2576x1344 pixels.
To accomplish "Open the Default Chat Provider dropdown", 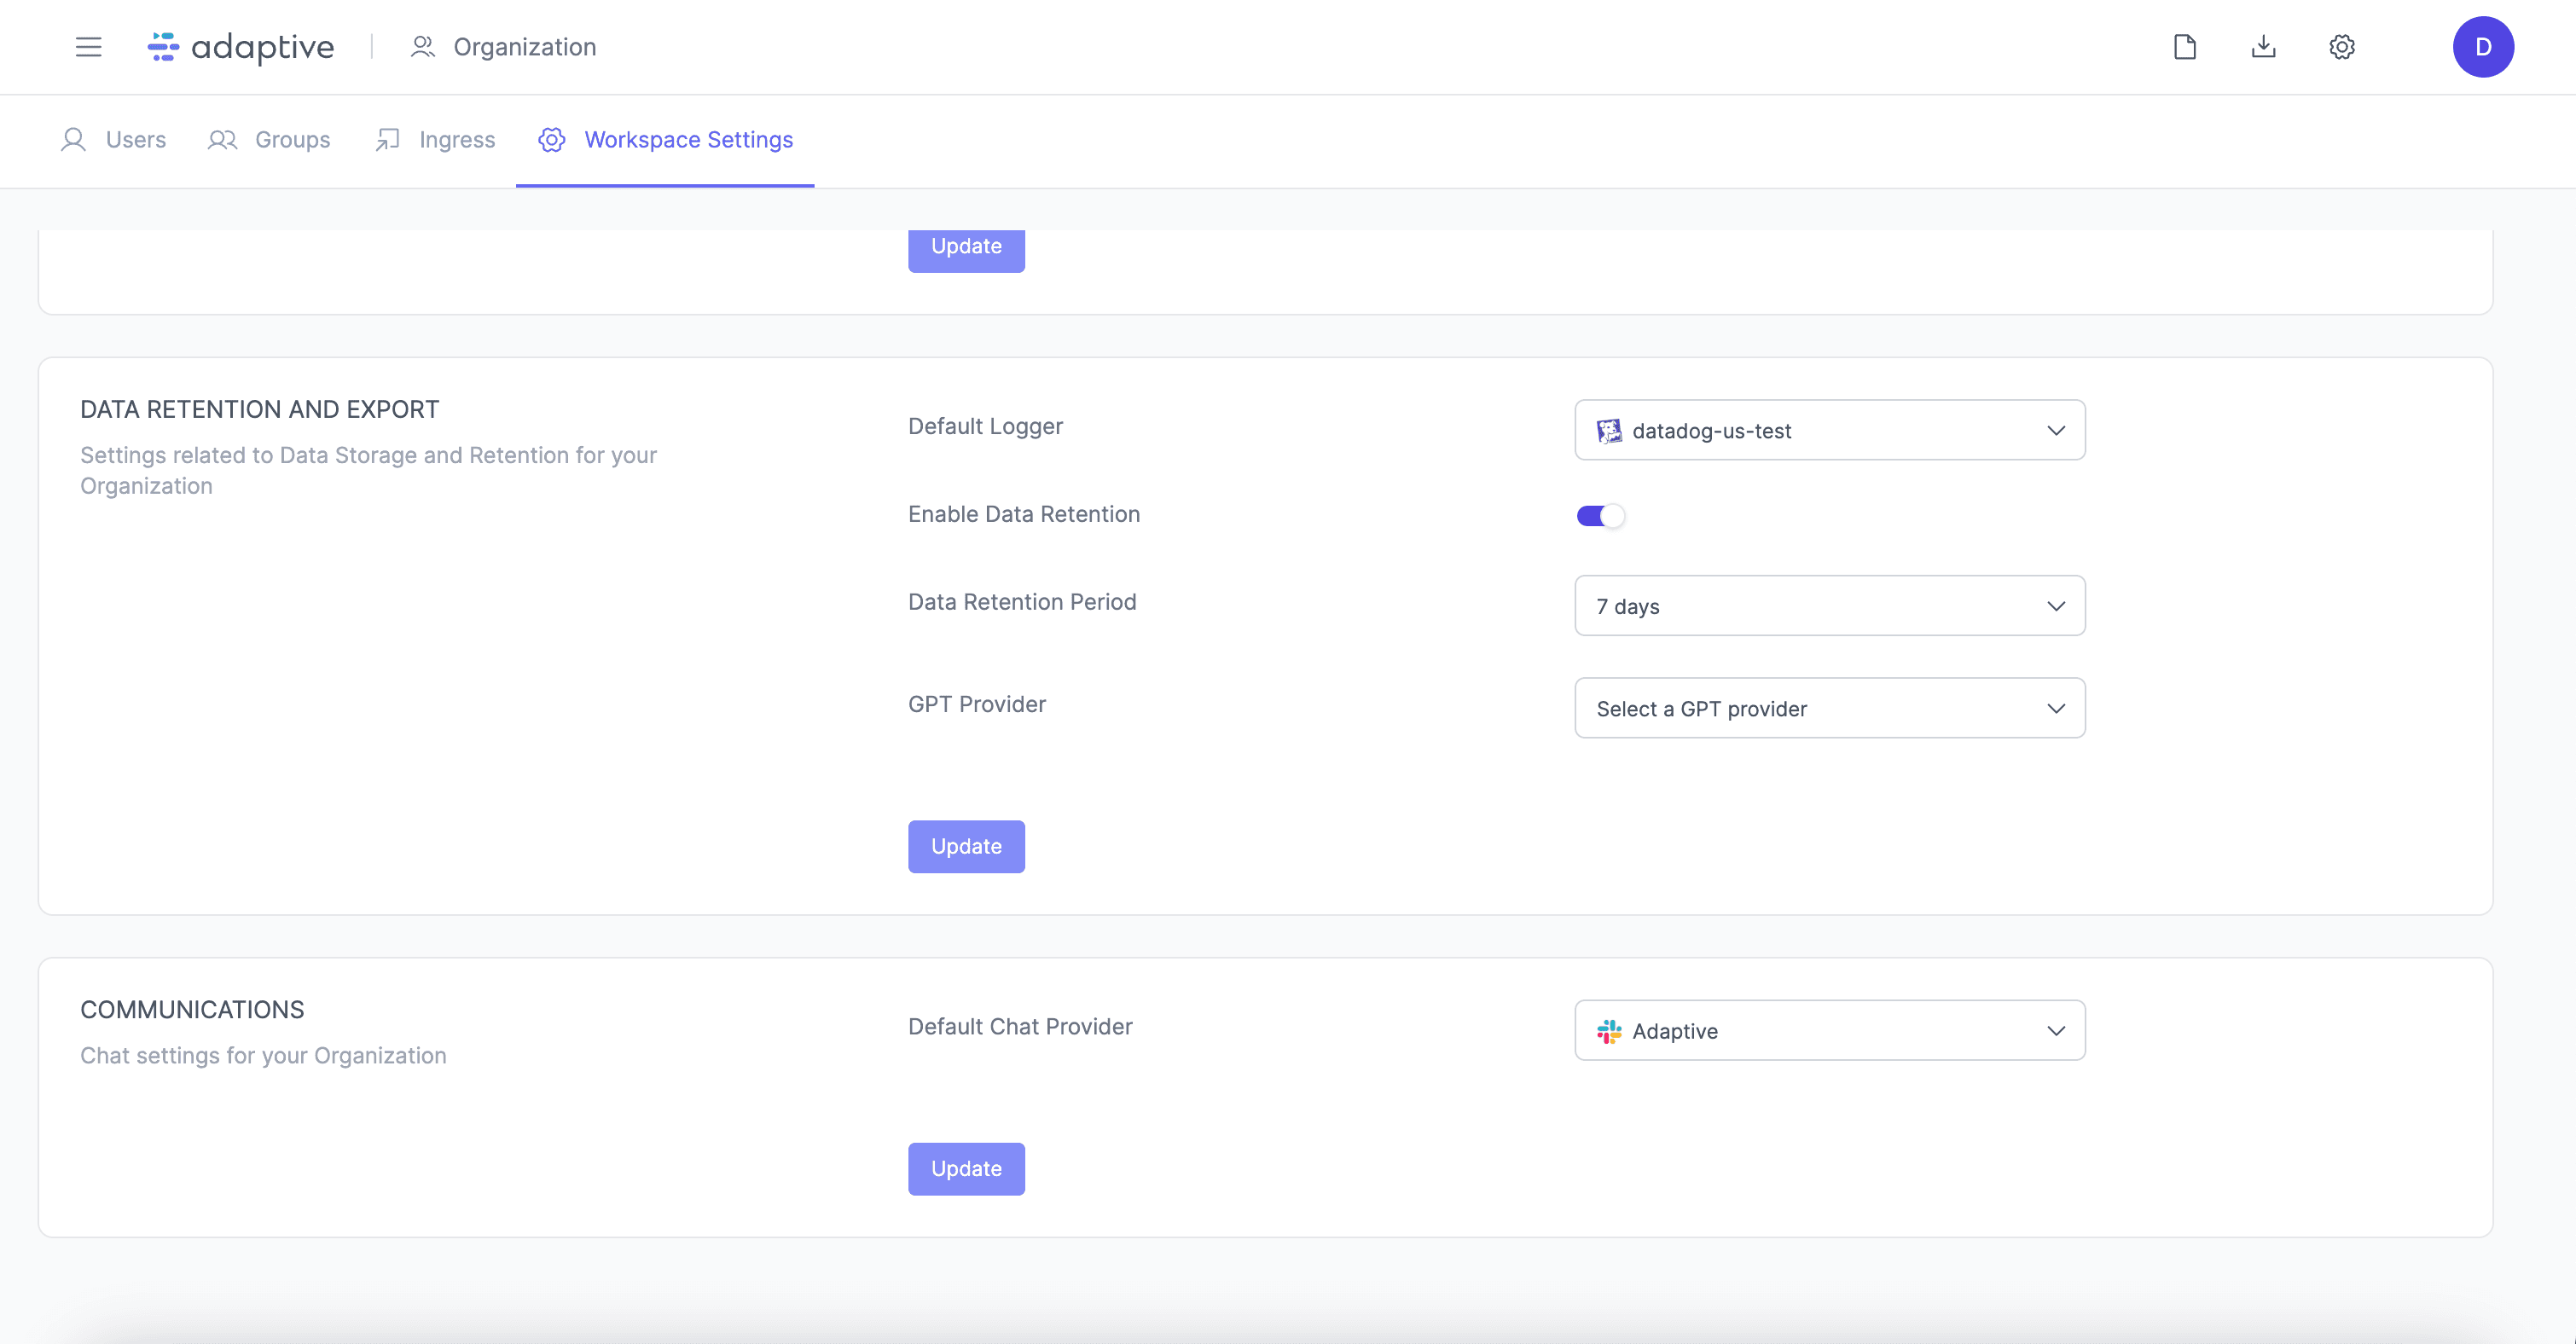I will [1829, 1030].
